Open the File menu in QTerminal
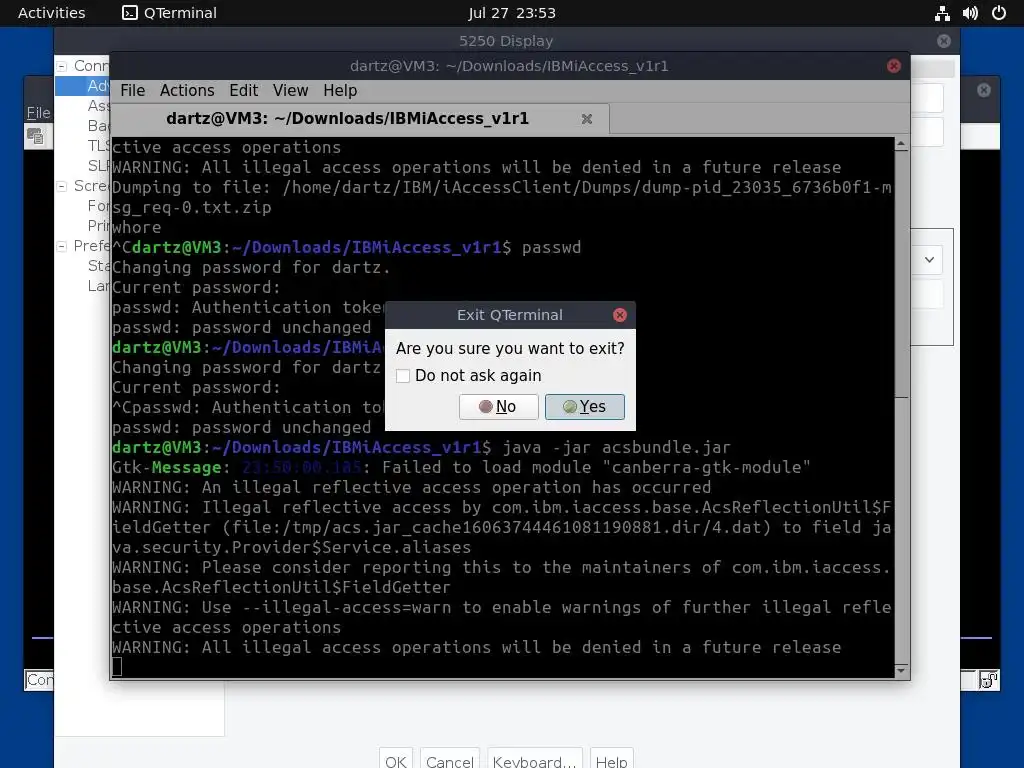The width and height of the screenshot is (1024, 768). [133, 90]
